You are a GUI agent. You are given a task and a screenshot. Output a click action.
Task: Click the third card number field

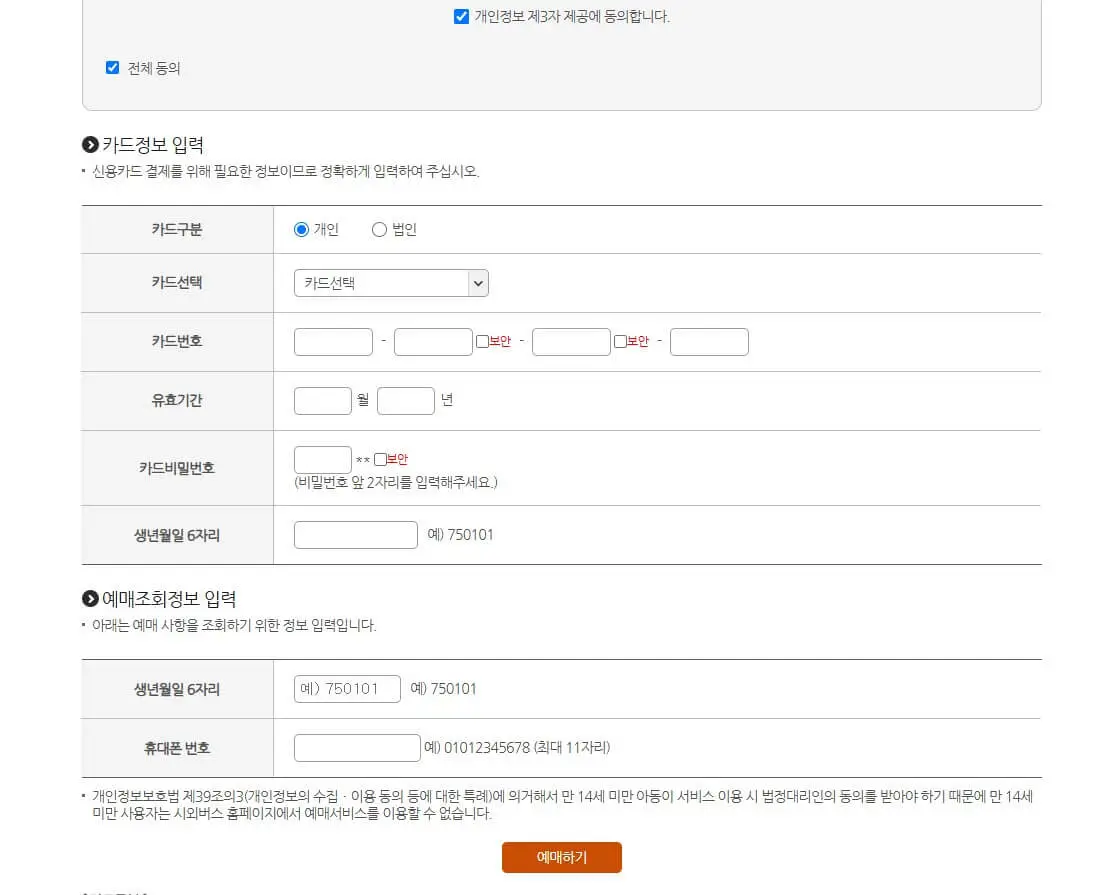(x=571, y=342)
